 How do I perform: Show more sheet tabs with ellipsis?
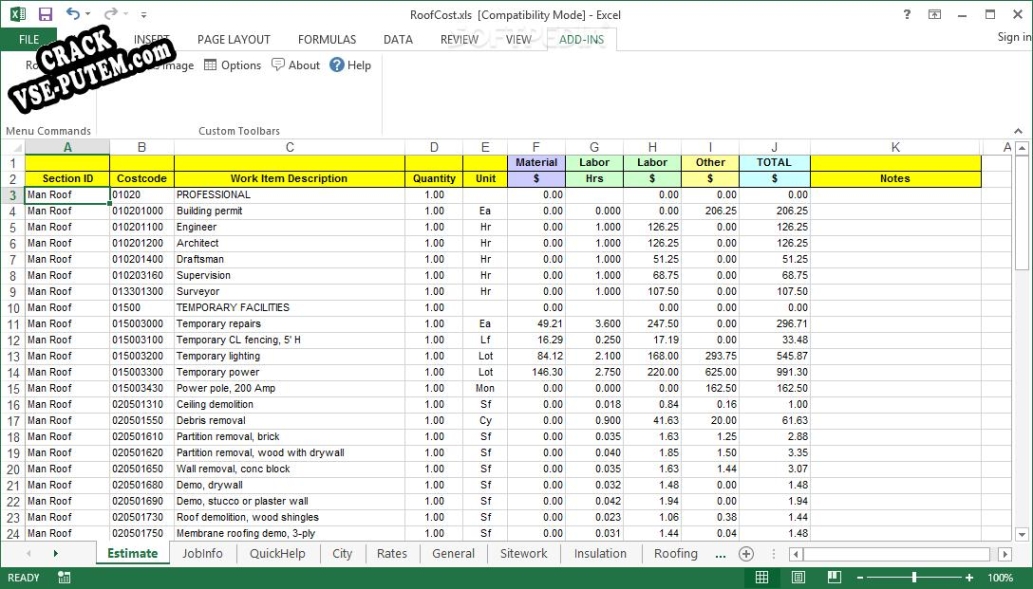[x=721, y=555]
